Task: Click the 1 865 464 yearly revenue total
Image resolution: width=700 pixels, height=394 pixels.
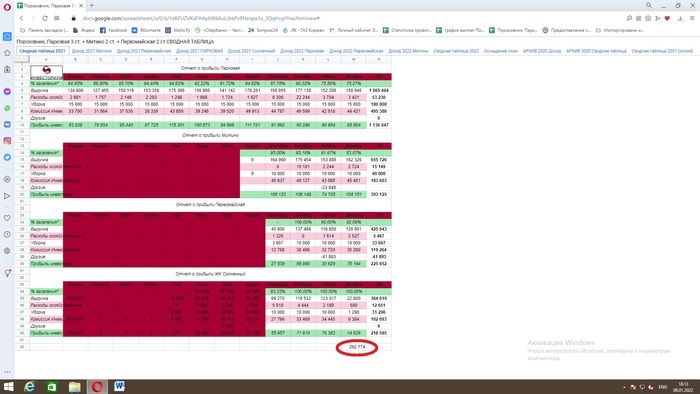Action: click(x=379, y=90)
